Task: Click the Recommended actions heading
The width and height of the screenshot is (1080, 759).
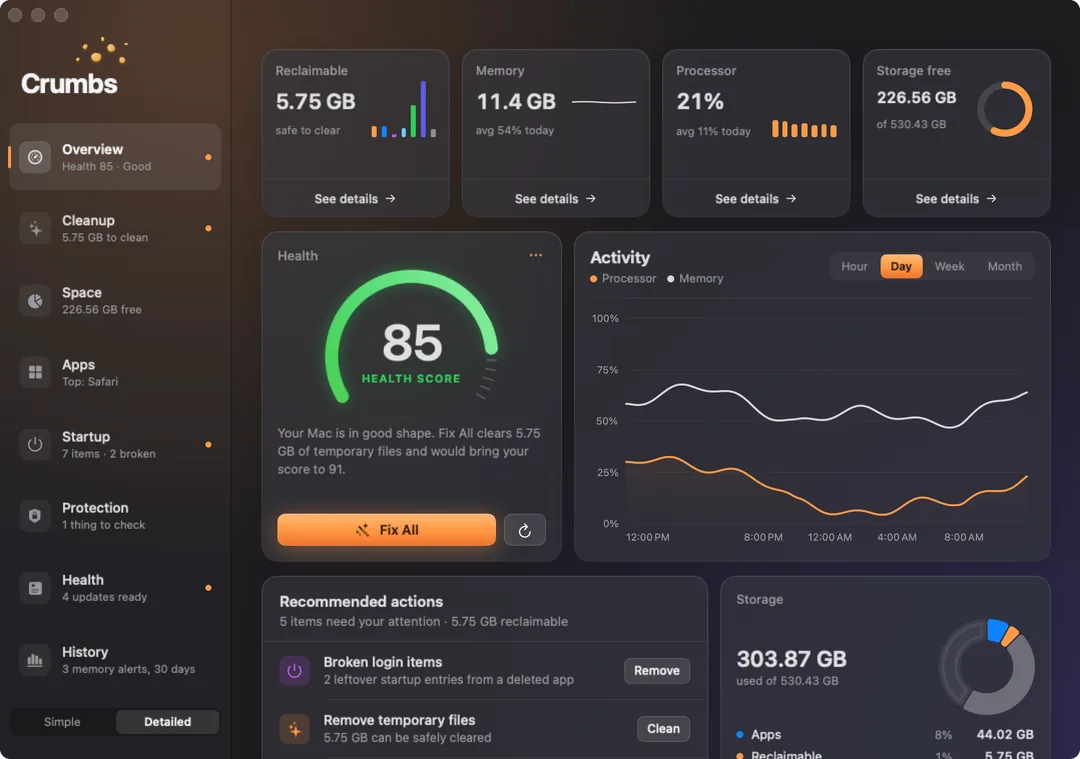Action: pyautogui.click(x=361, y=601)
